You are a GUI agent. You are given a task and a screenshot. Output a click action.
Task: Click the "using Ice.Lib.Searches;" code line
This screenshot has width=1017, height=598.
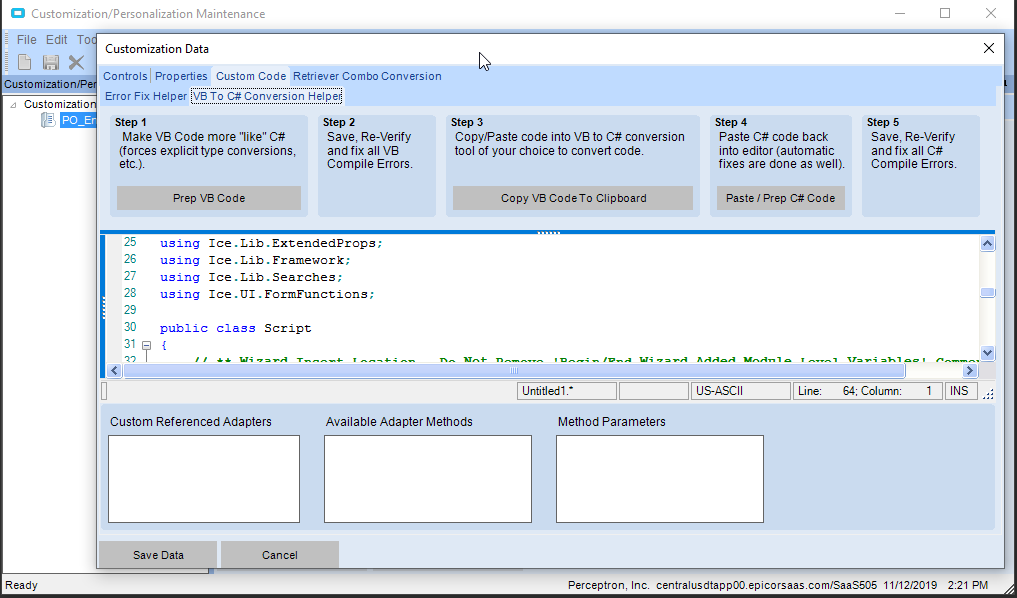(x=251, y=277)
